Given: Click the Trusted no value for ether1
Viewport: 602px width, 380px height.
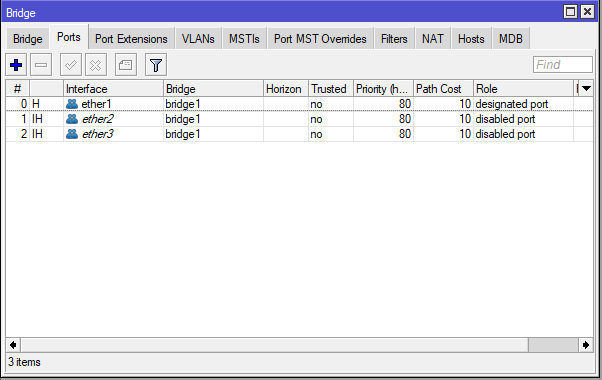Looking at the screenshot, I should pyautogui.click(x=316, y=104).
